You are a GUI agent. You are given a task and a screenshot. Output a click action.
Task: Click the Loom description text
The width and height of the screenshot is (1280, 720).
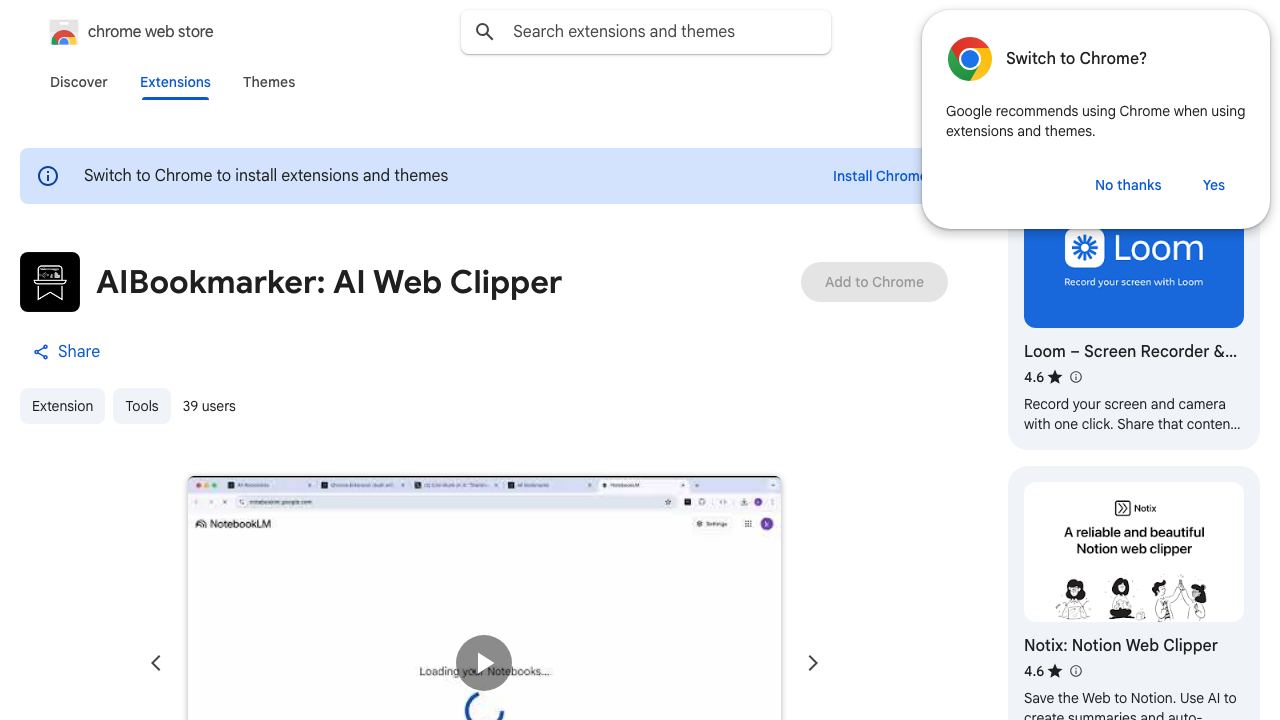tap(1132, 414)
